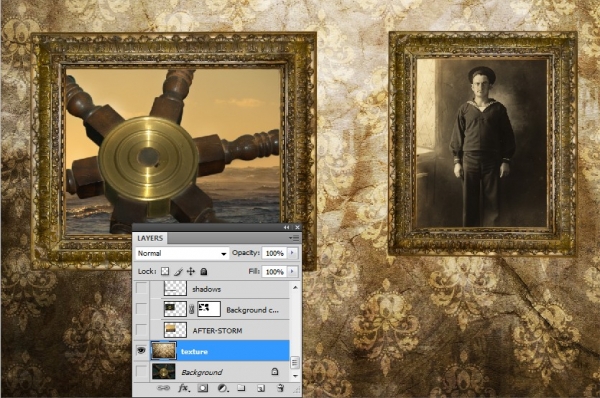Viewport: 600px width, 398px height.
Task: Click the lock icon on Background layer
Action: coord(274,371)
